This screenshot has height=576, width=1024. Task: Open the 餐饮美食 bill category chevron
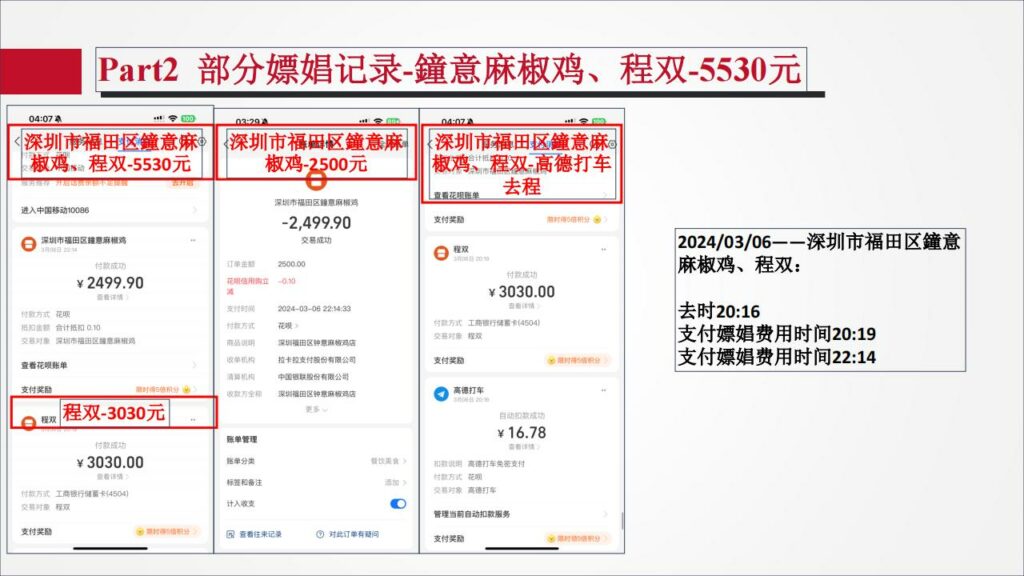405,461
